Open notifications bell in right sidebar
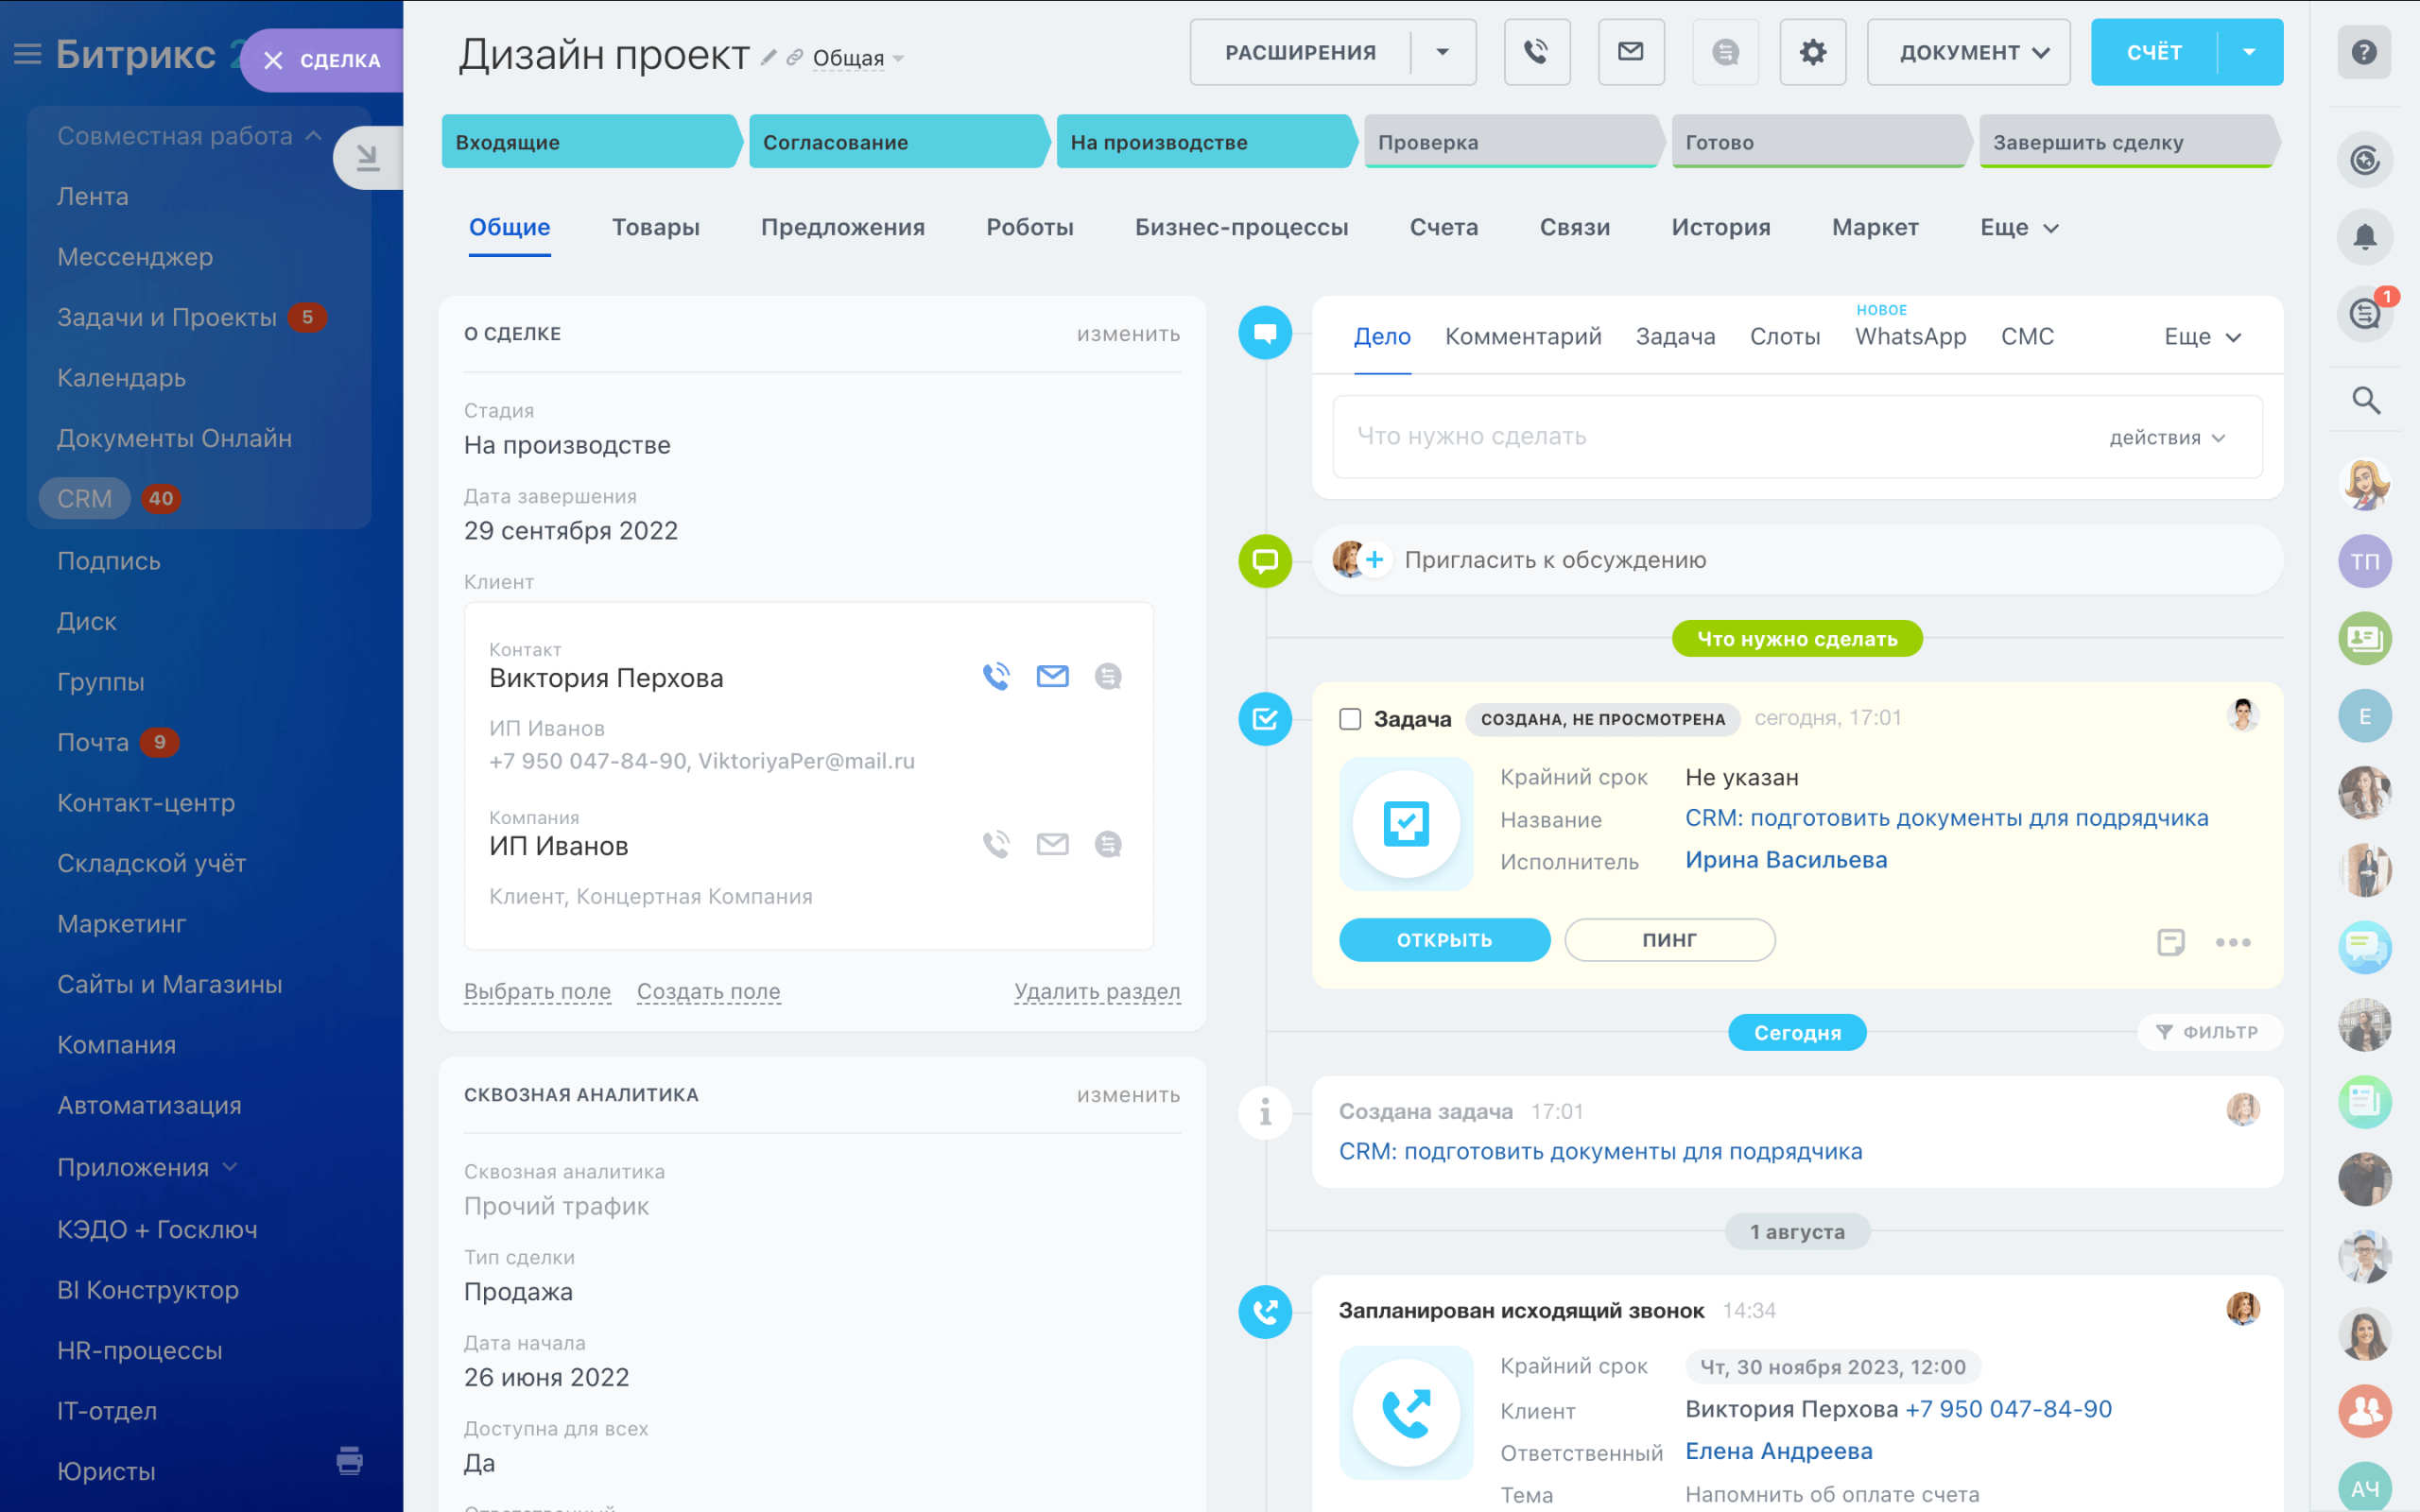This screenshot has width=2420, height=1512. pyautogui.click(x=2364, y=237)
